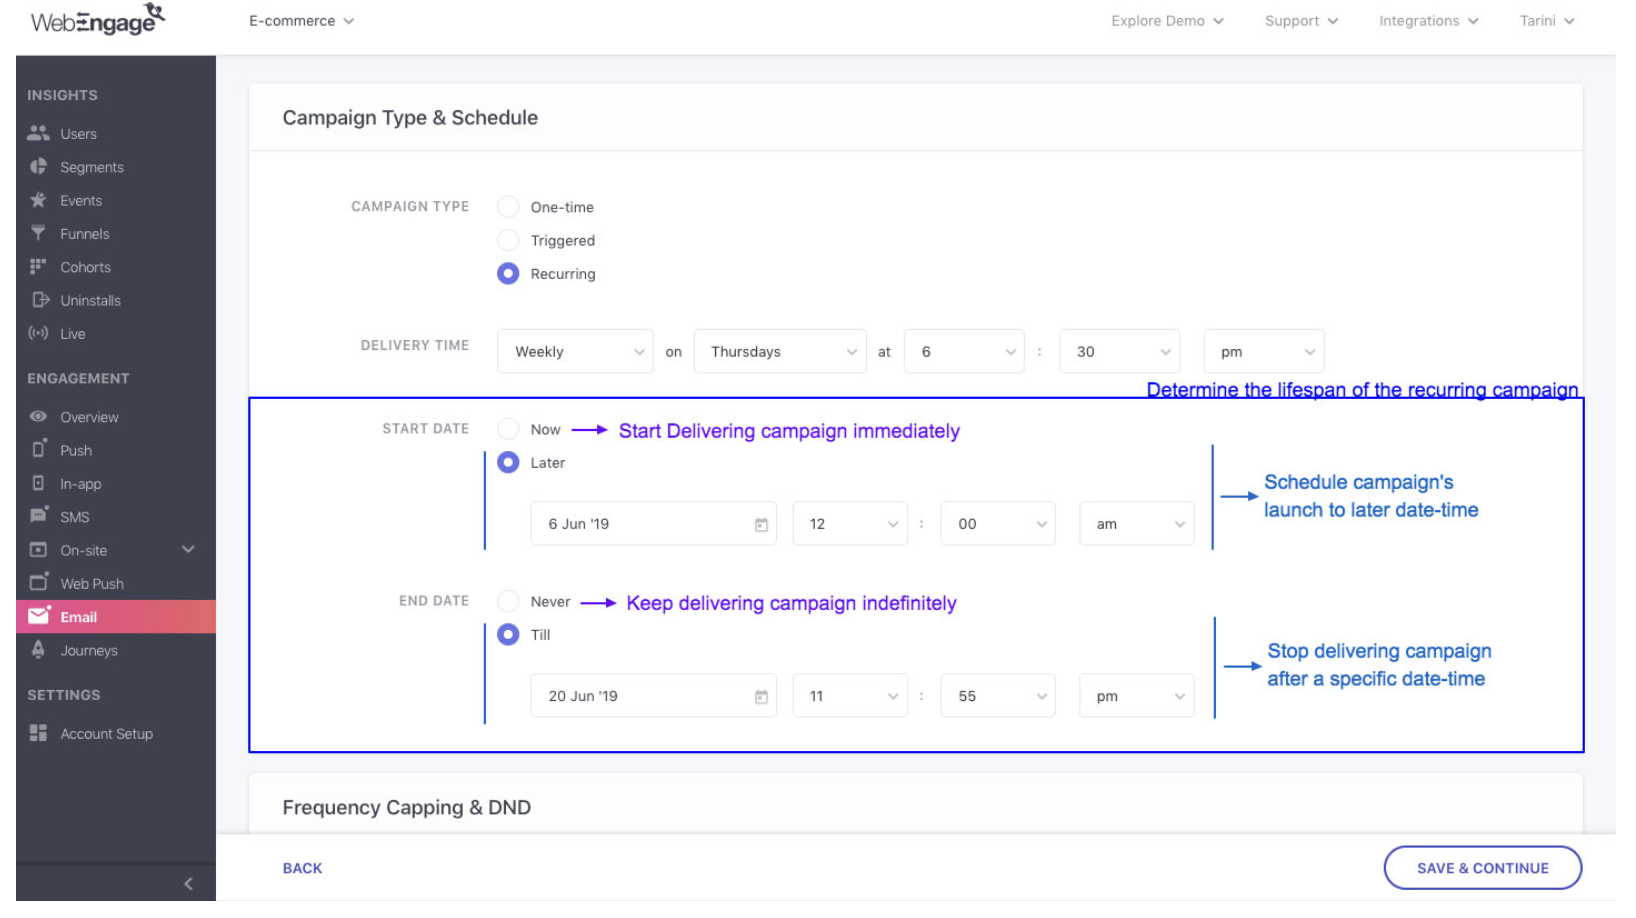Image resolution: width=1636 pixels, height=918 pixels.
Task: Open Segments via its pie icon
Action: tap(38, 167)
